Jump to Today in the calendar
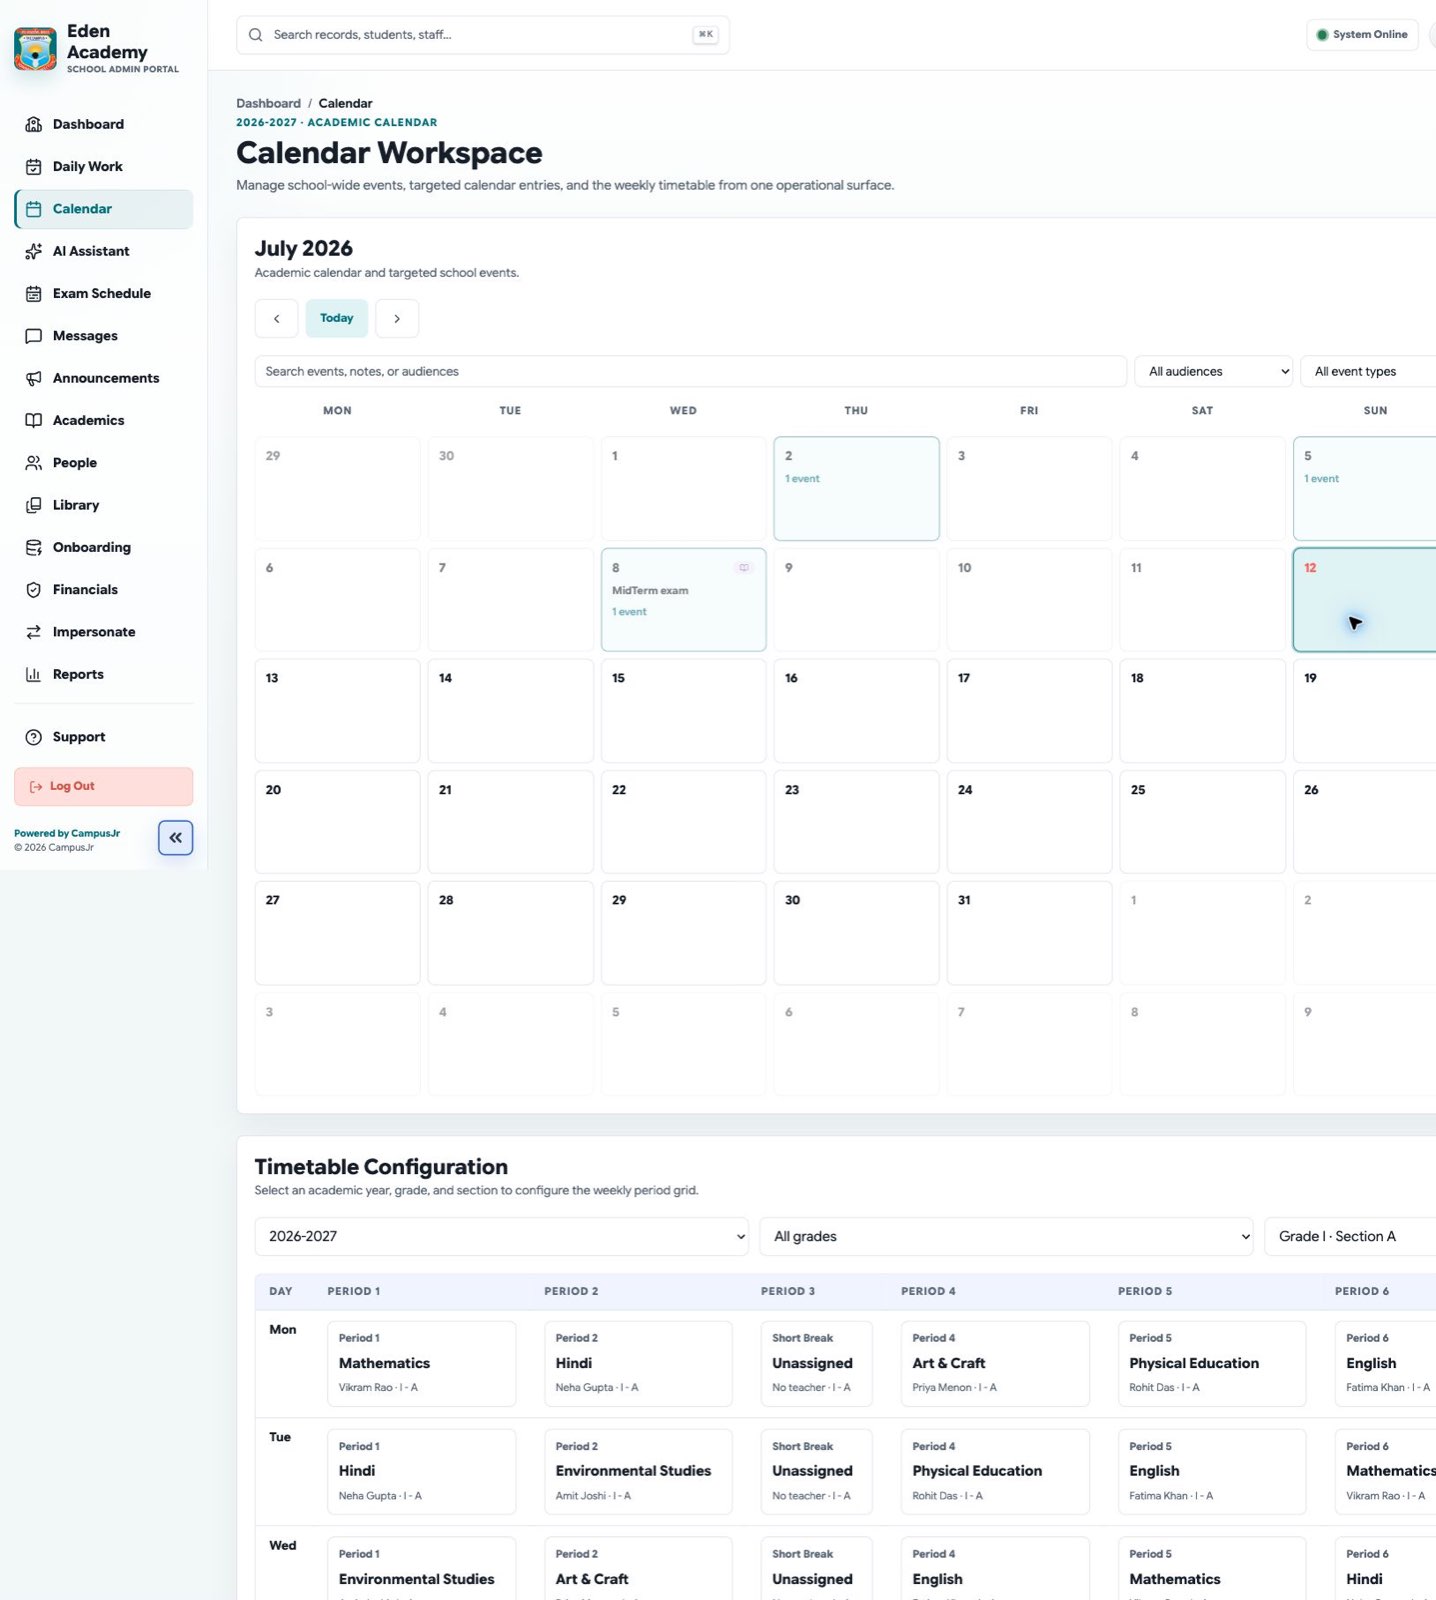This screenshot has height=1600, width=1436. (337, 319)
